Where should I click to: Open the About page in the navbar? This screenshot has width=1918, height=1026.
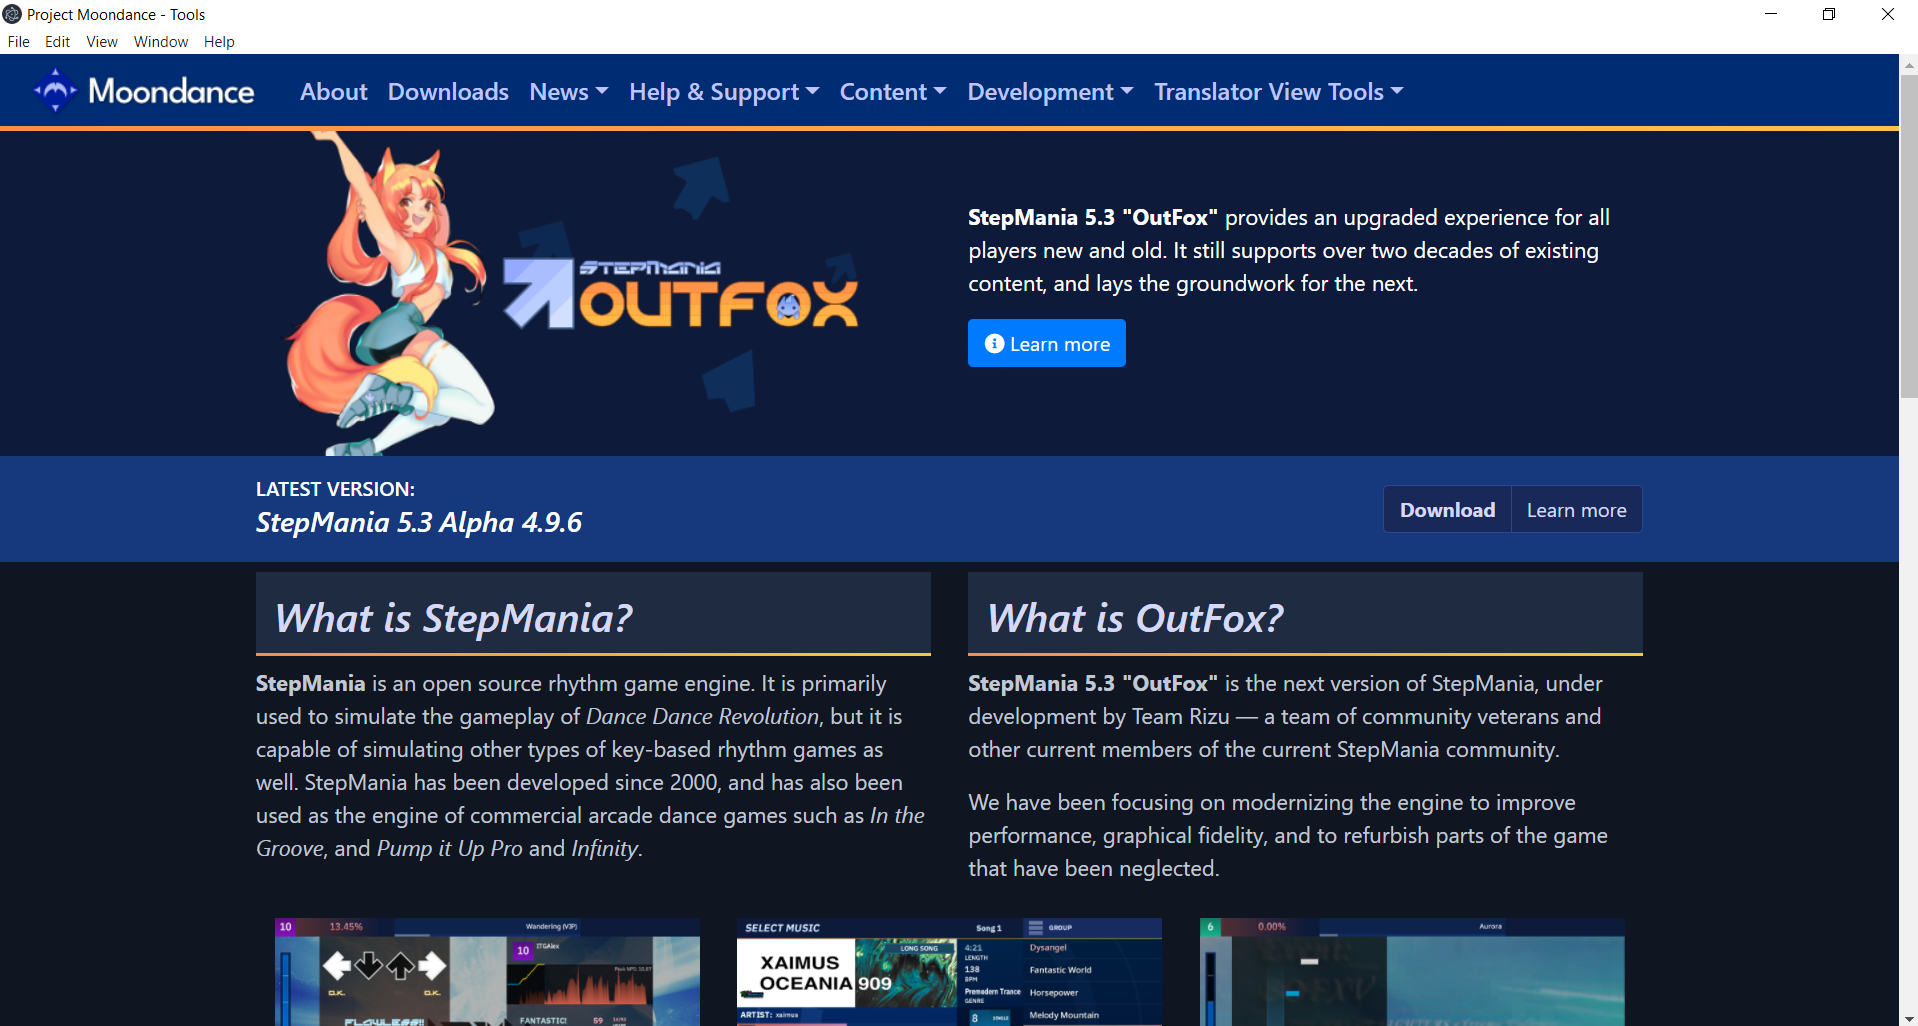coord(333,92)
